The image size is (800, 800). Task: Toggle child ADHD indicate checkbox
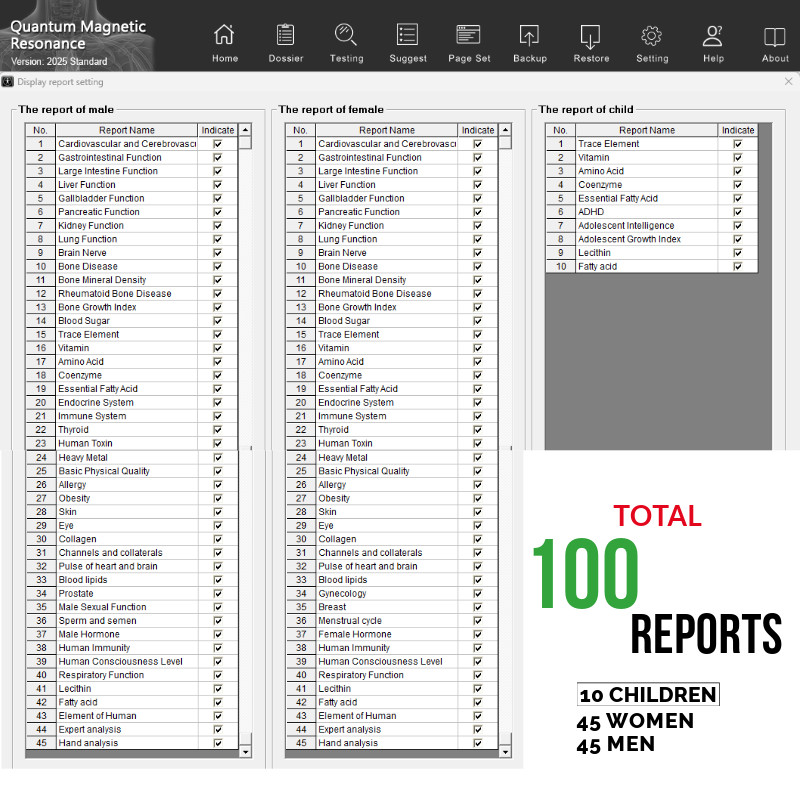738,212
